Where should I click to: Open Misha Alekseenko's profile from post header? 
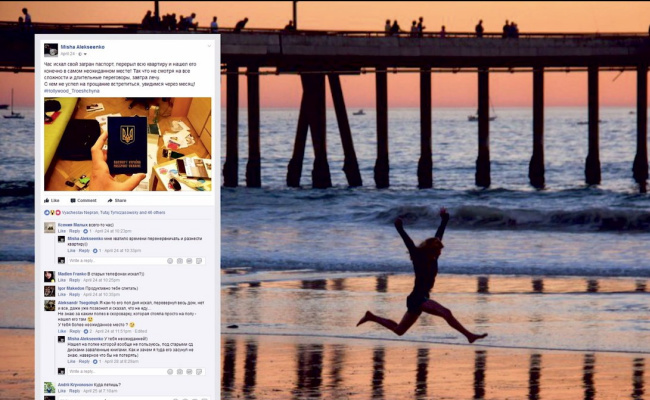coord(83,46)
